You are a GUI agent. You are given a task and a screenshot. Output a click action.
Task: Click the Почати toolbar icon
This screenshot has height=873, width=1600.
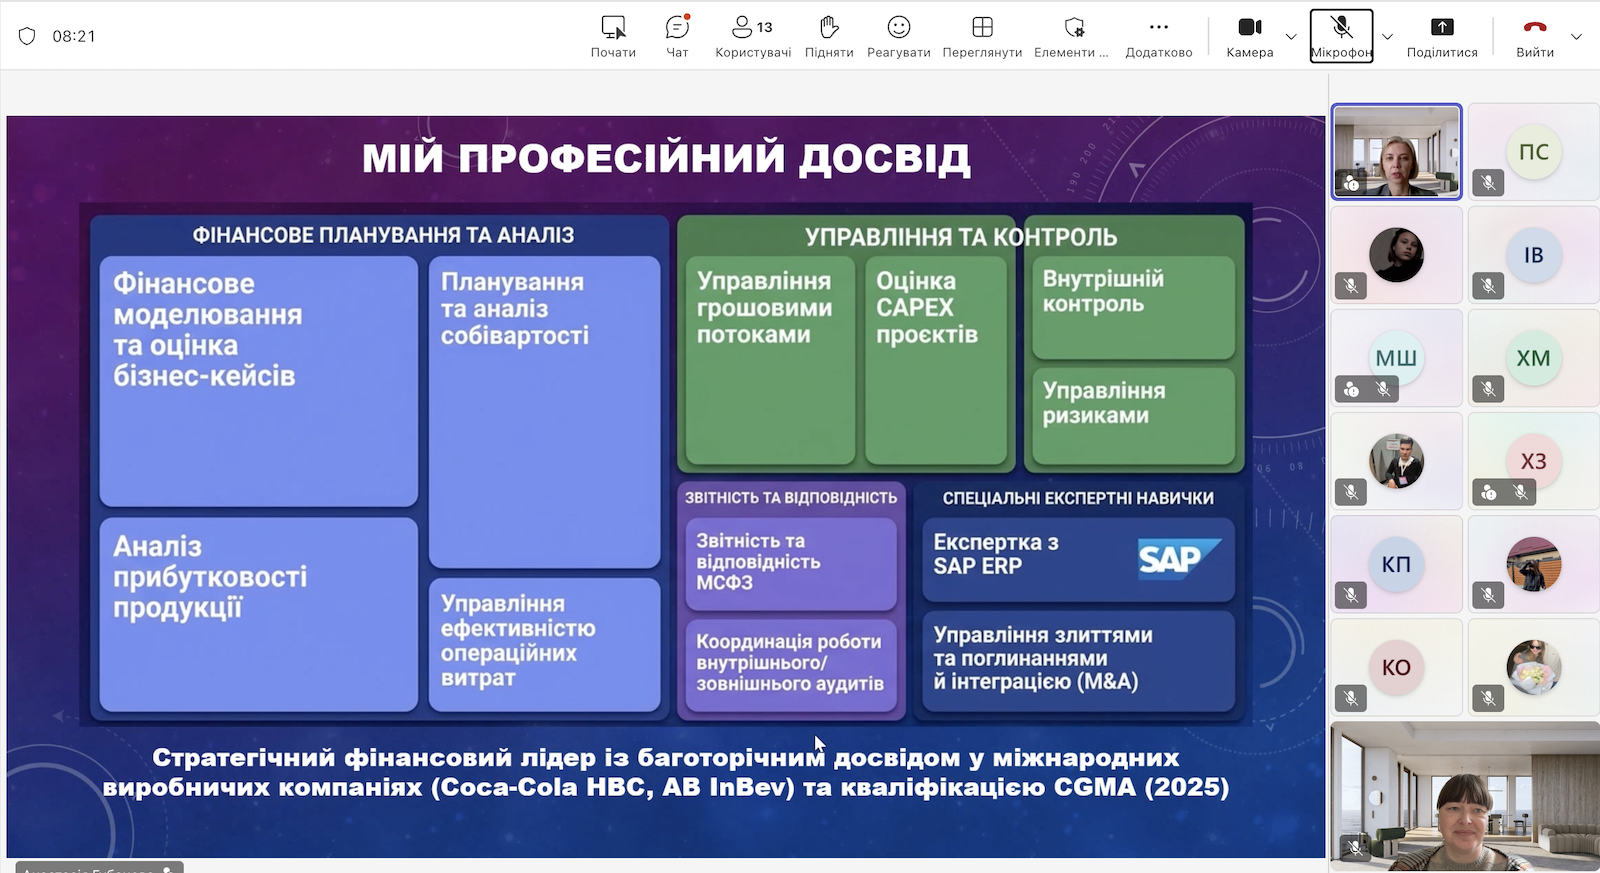click(x=613, y=36)
